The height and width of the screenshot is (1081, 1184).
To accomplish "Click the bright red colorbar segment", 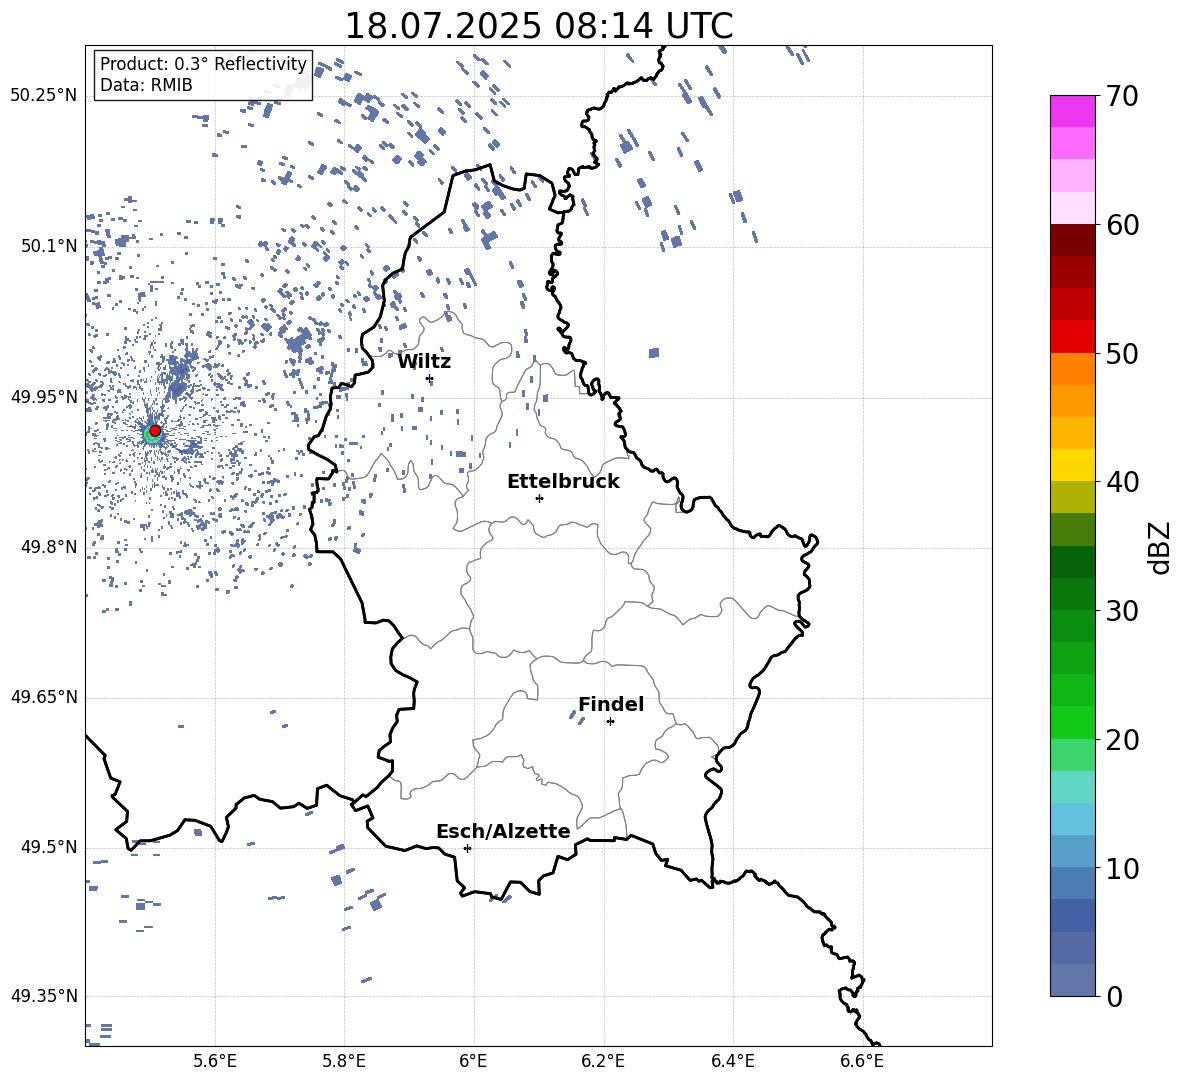I will [x=1072, y=337].
